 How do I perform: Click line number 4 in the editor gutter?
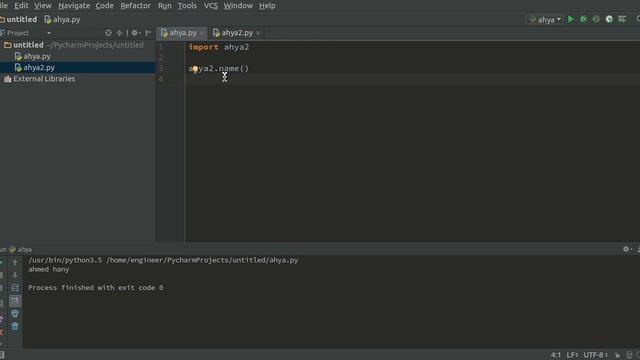click(161, 79)
